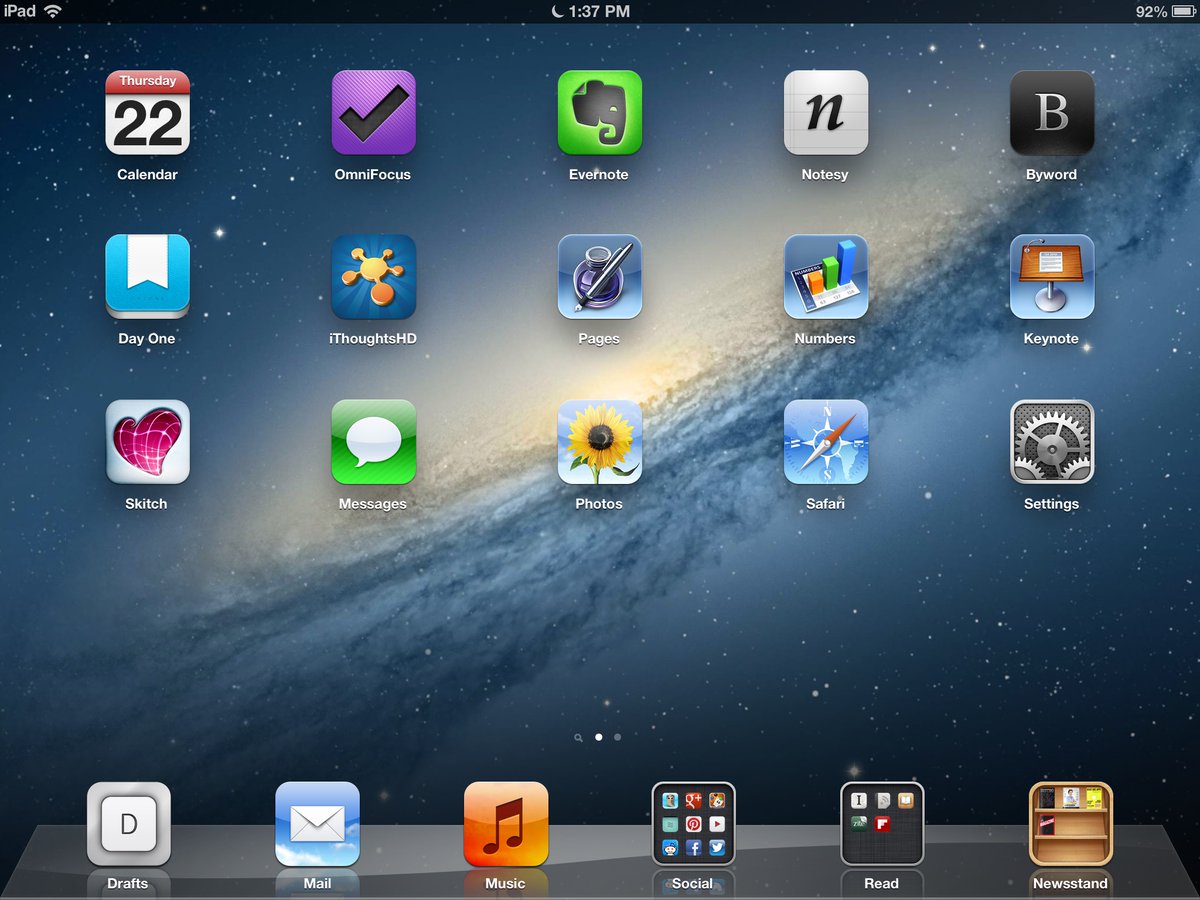Open Newsstand in the dock
This screenshot has height=900, width=1200.
1070,824
